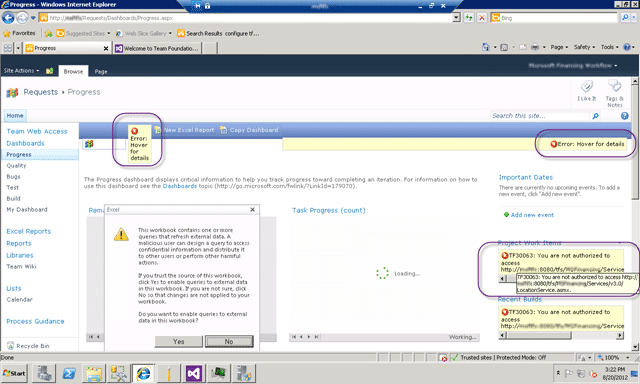Click the I Like It tag icon

click(587, 87)
